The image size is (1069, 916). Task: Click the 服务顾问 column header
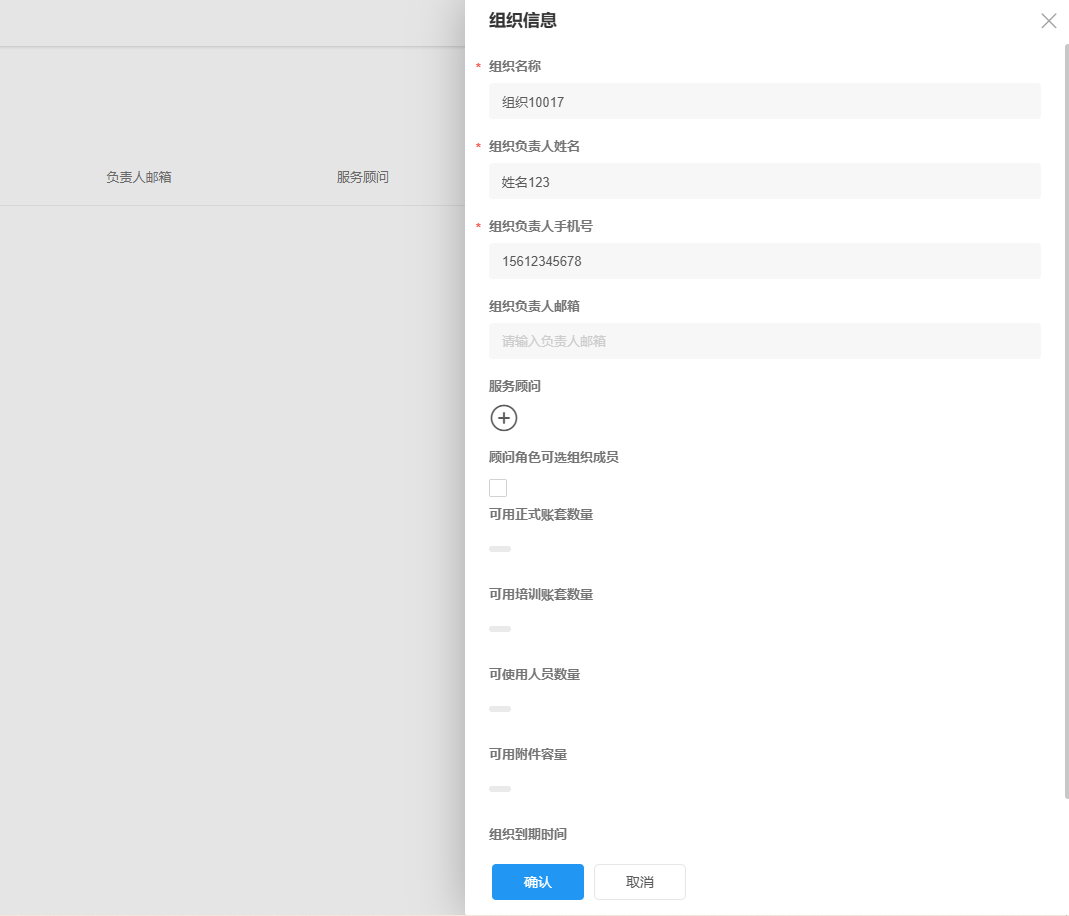[362, 177]
